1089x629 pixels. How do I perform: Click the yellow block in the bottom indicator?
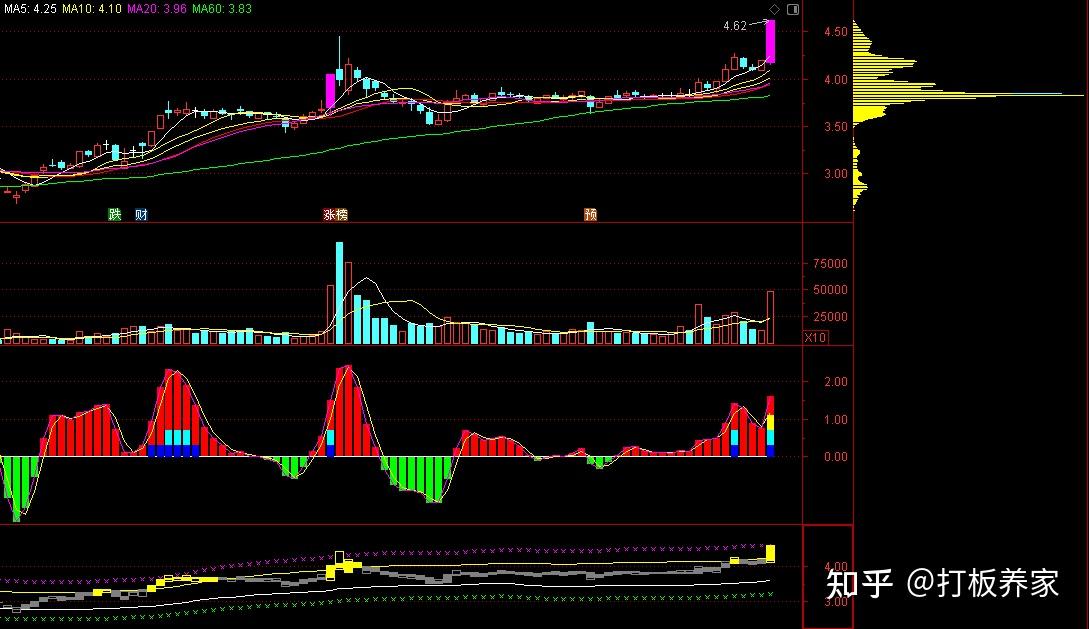coord(770,553)
